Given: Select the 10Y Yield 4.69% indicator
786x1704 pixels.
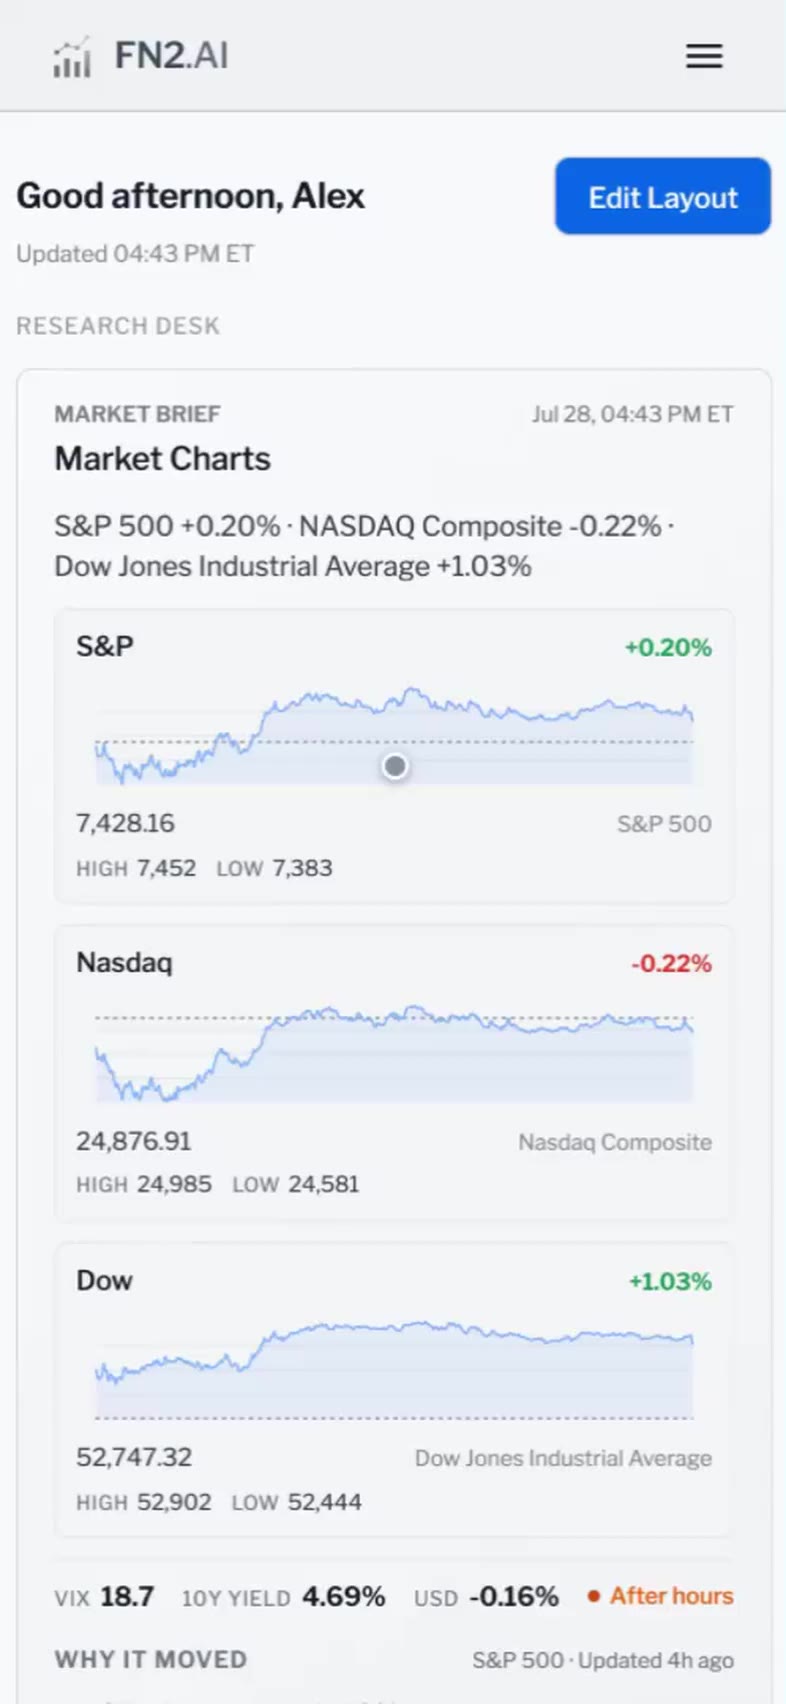Looking at the screenshot, I should click(x=283, y=1596).
